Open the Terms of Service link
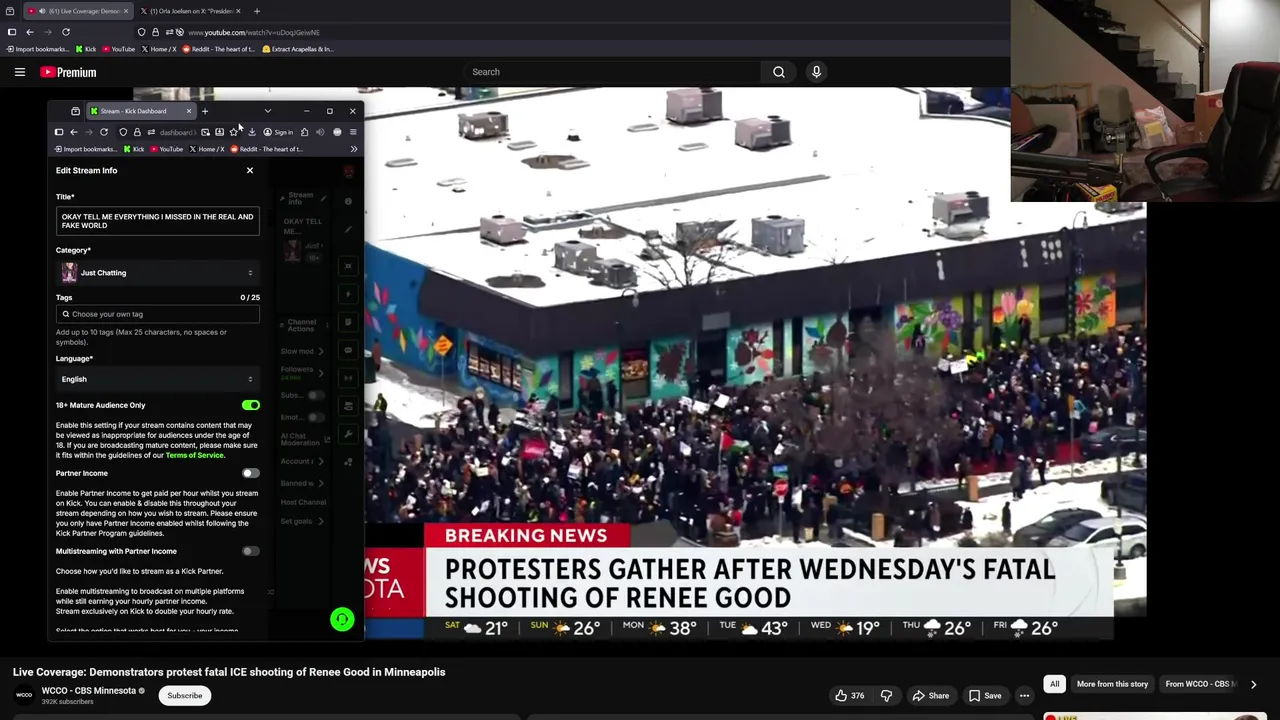 pyautogui.click(x=195, y=455)
